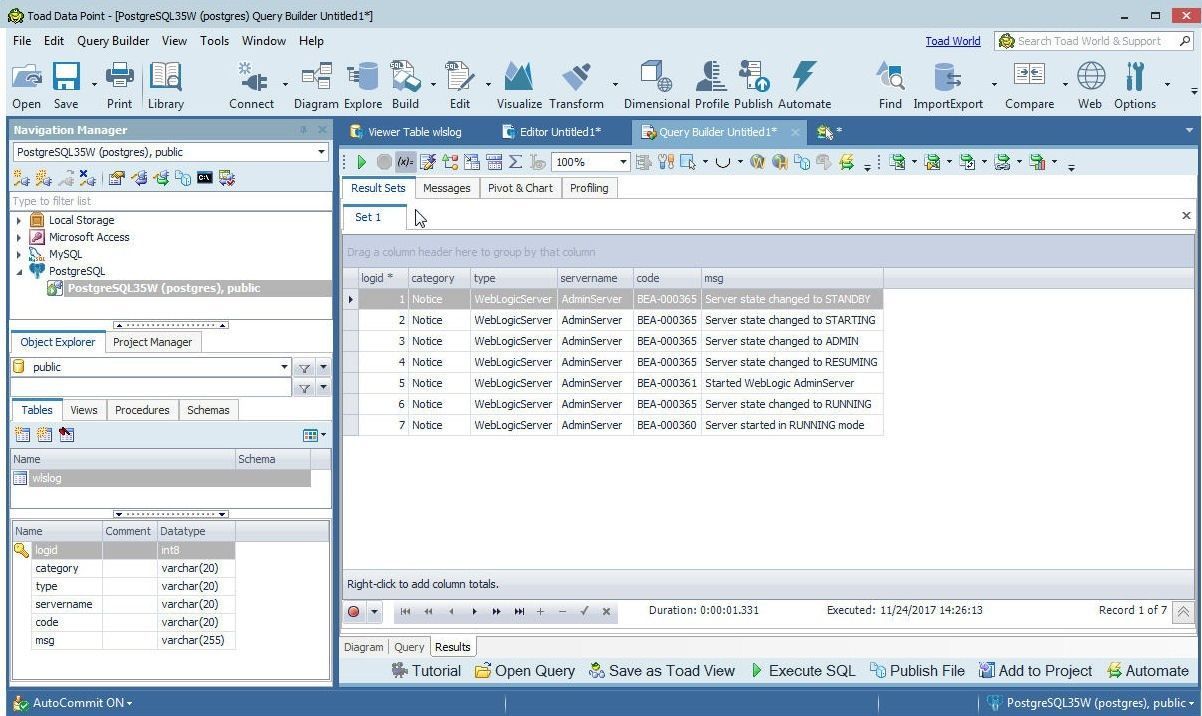The image size is (1202, 716).
Task: Open the Dimensional view tool
Action: [x=656, y=85]
